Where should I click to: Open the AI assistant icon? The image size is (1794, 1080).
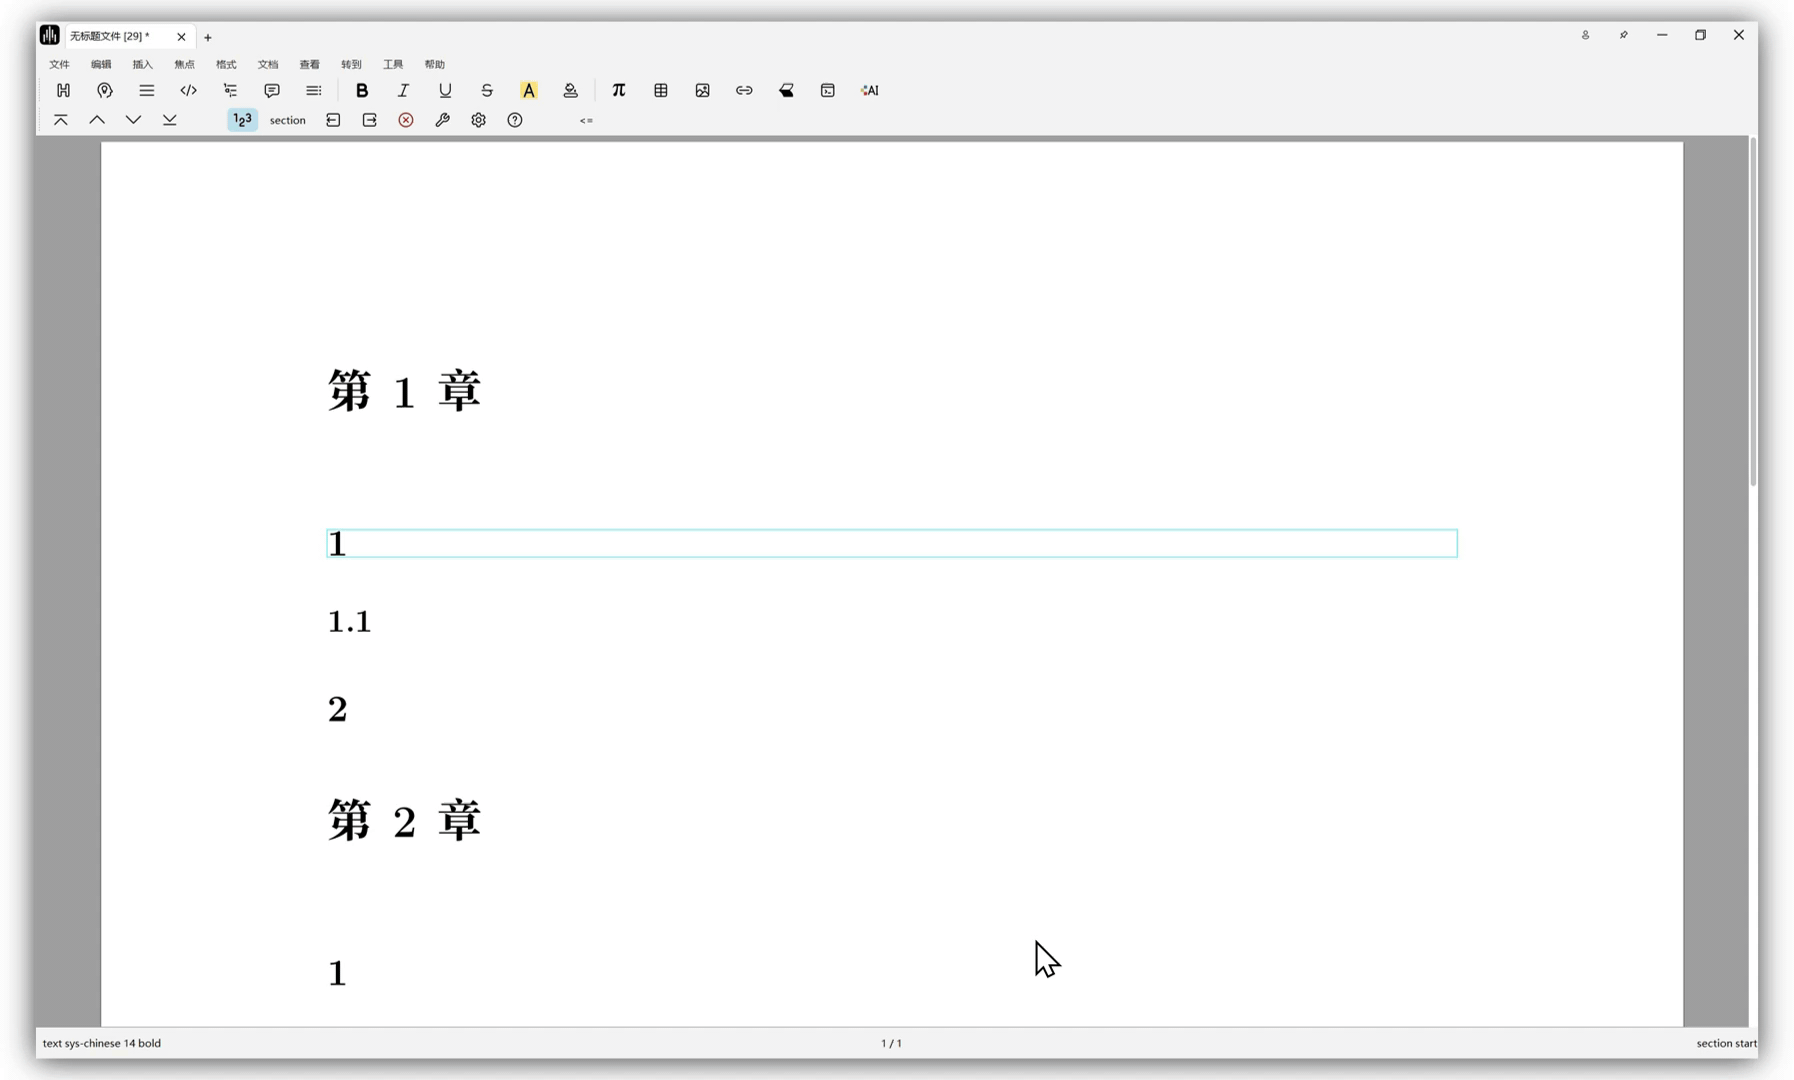click(869, 90)
